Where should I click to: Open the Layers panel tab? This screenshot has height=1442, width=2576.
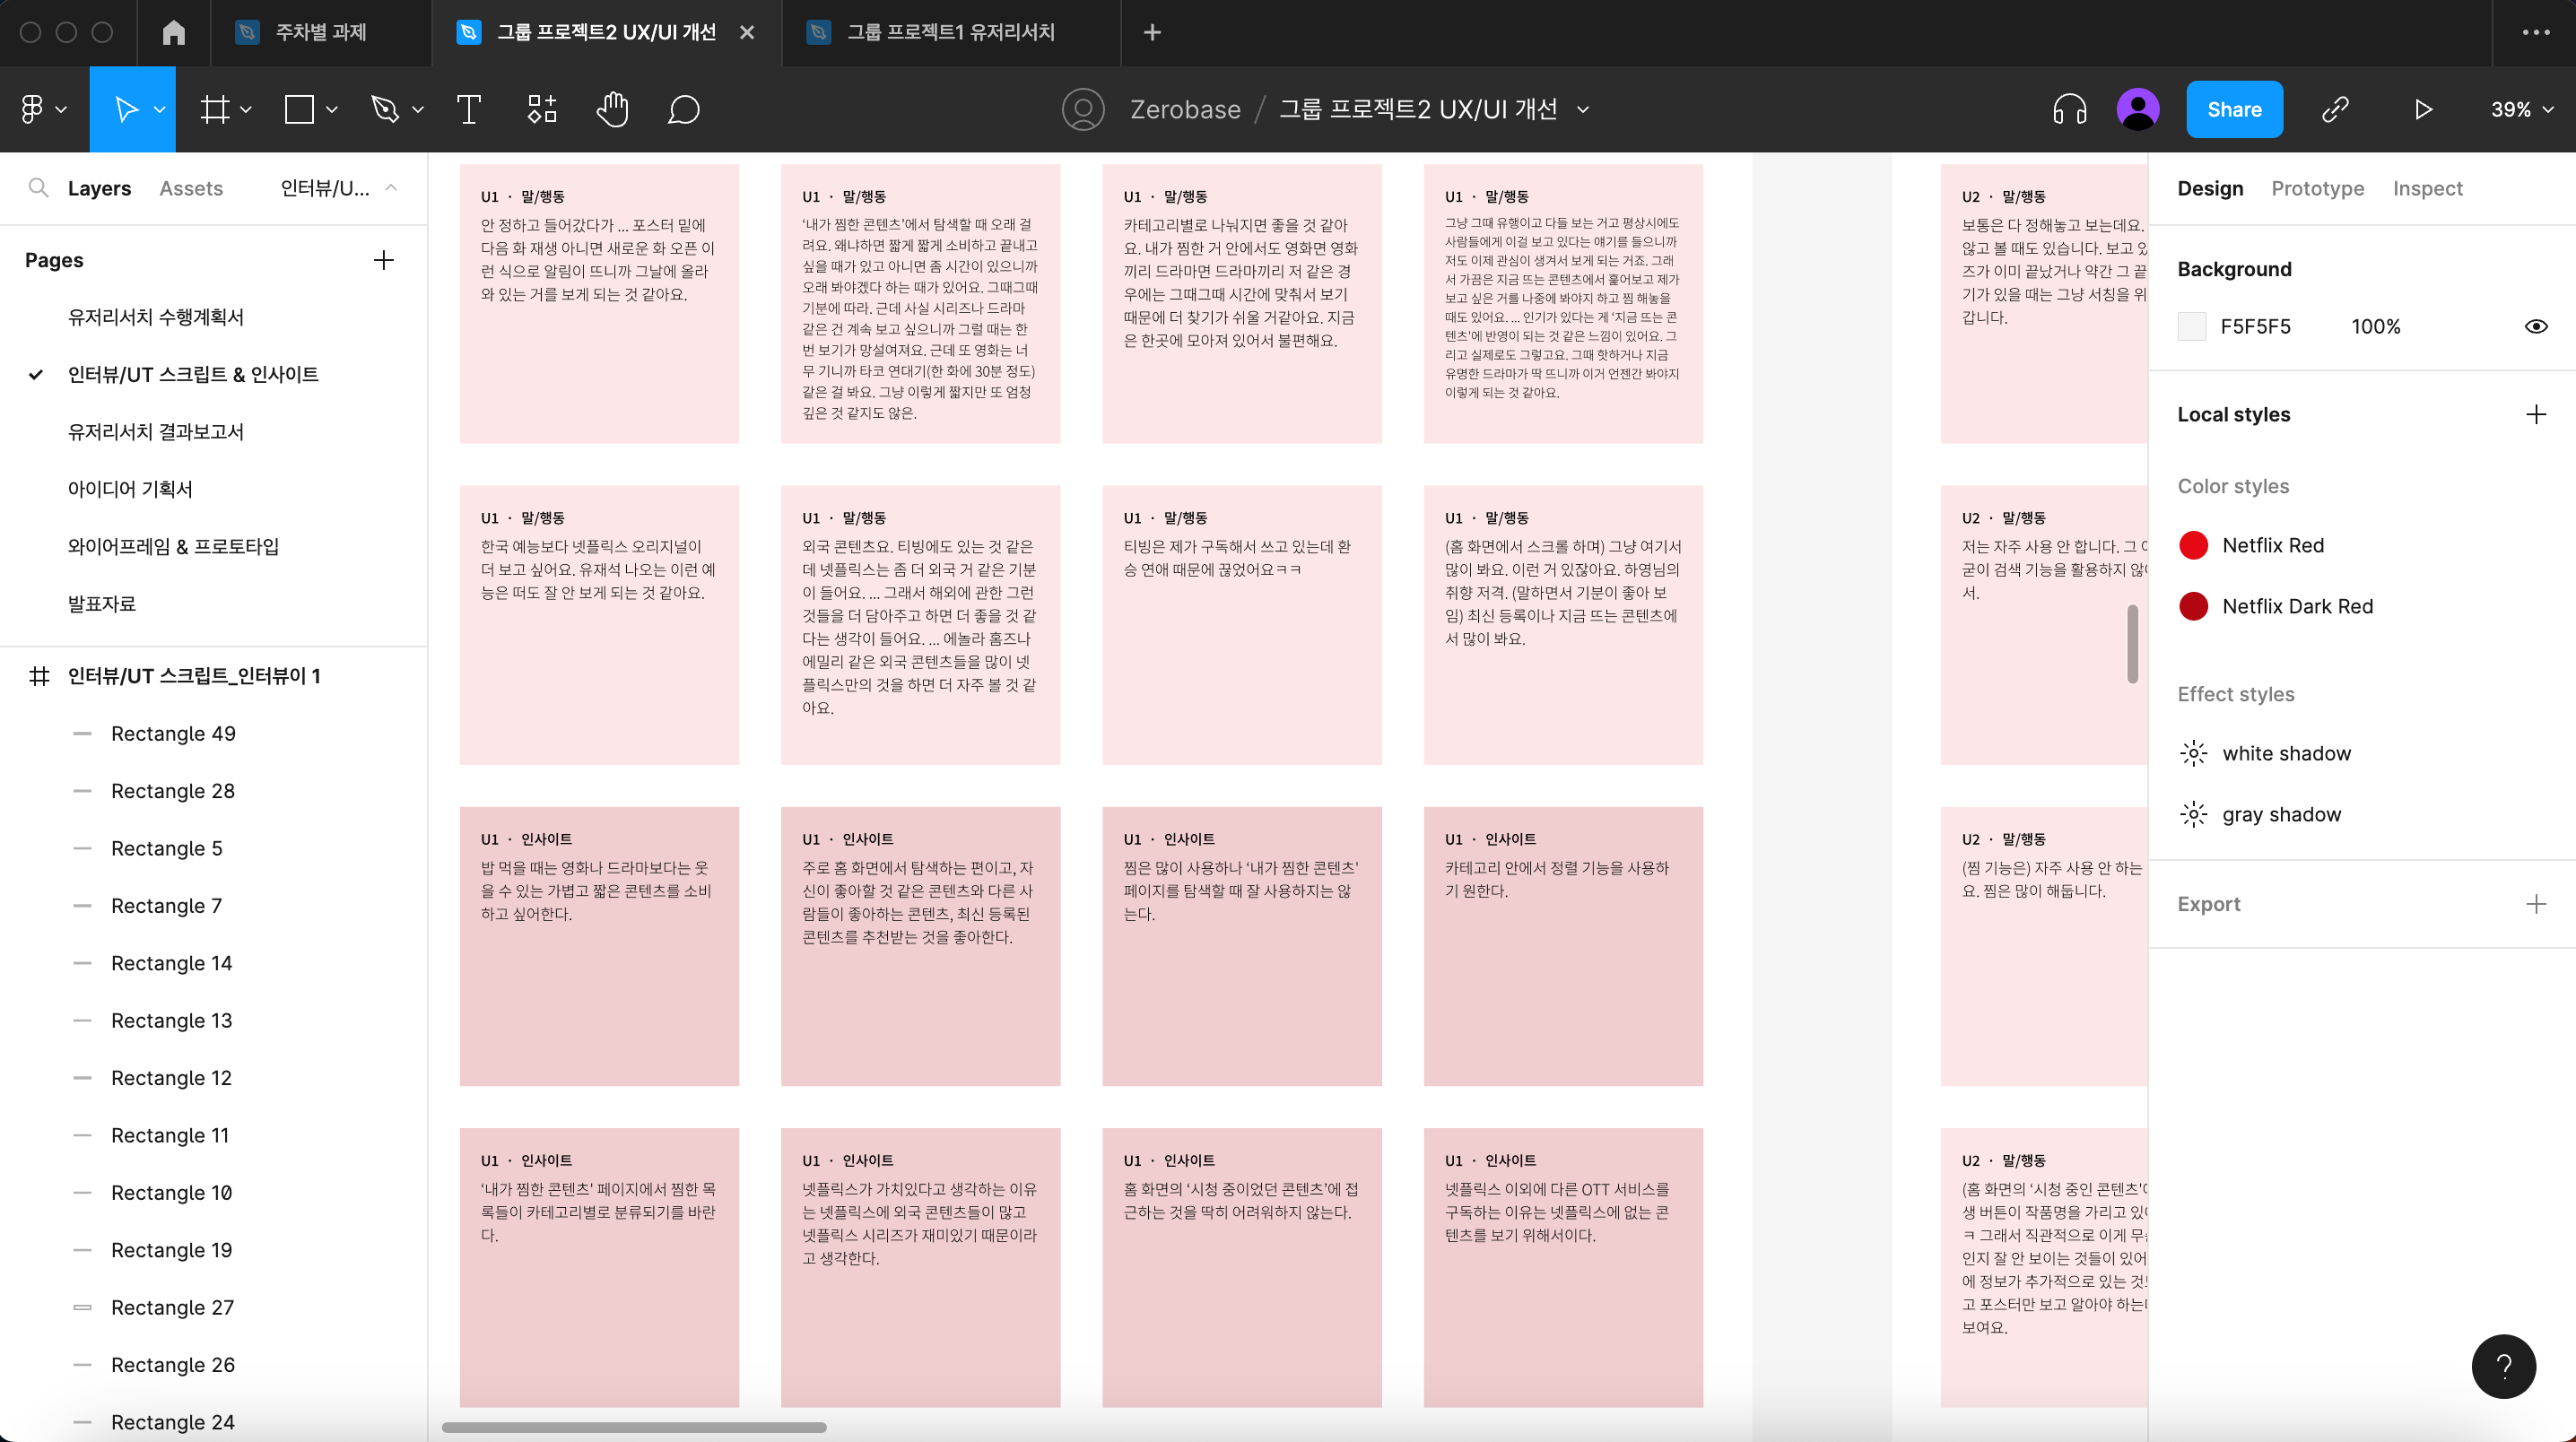tap(99, 188)
